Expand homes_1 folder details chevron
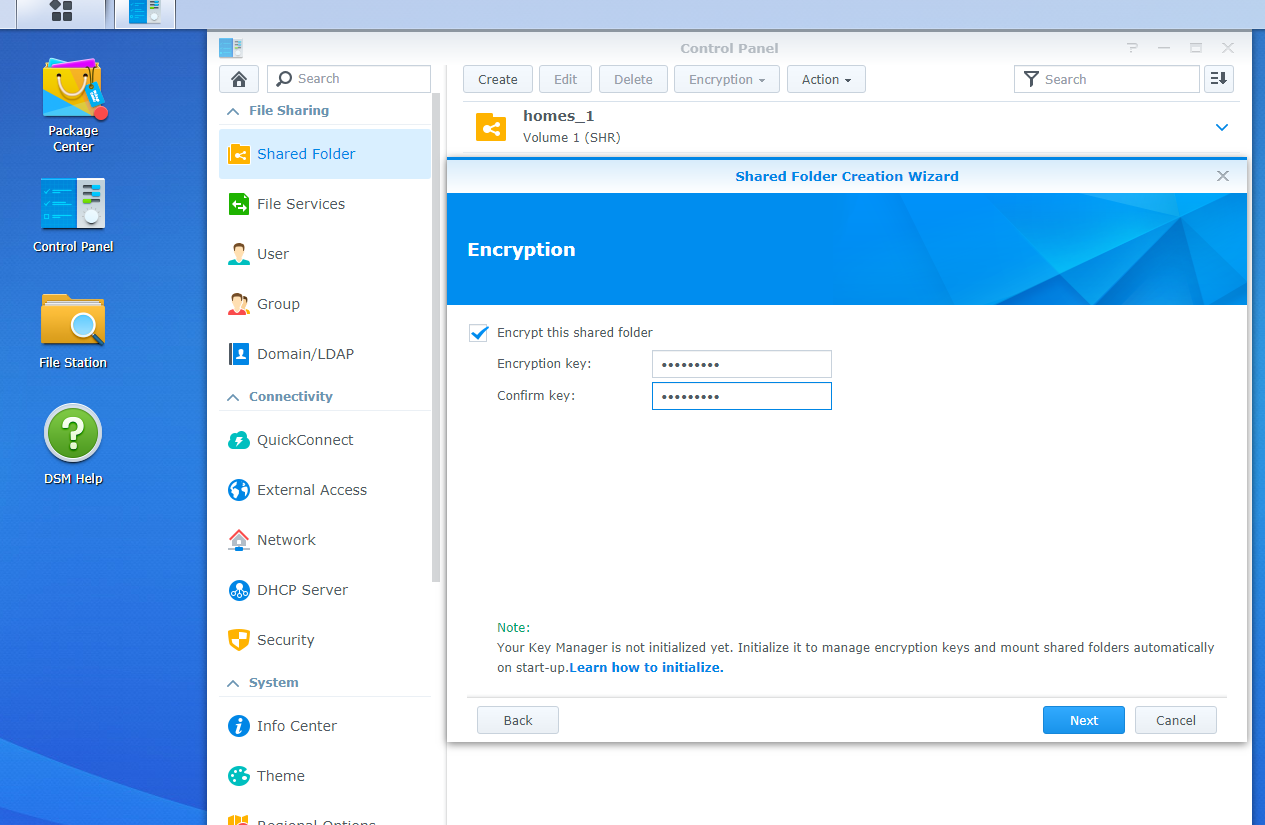This screenshot has height=825, width=1265. [1221, 127]
